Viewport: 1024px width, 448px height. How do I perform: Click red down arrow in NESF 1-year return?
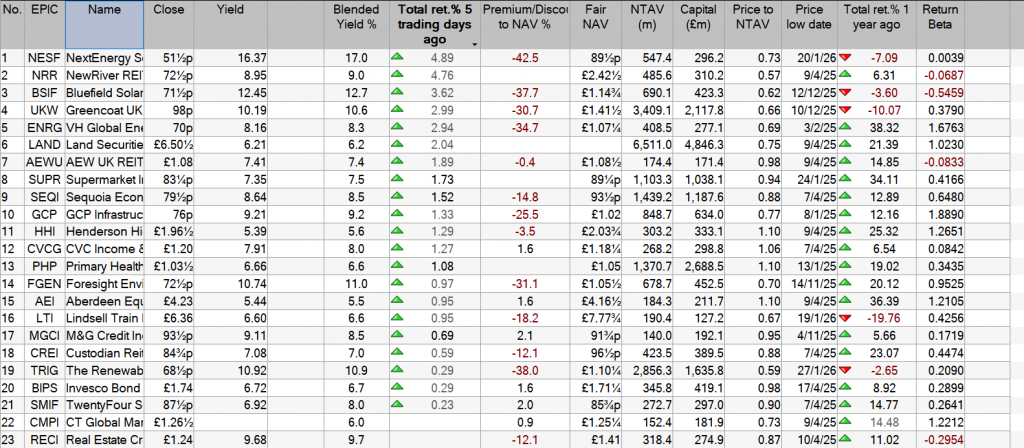click(x=850, y=58)
